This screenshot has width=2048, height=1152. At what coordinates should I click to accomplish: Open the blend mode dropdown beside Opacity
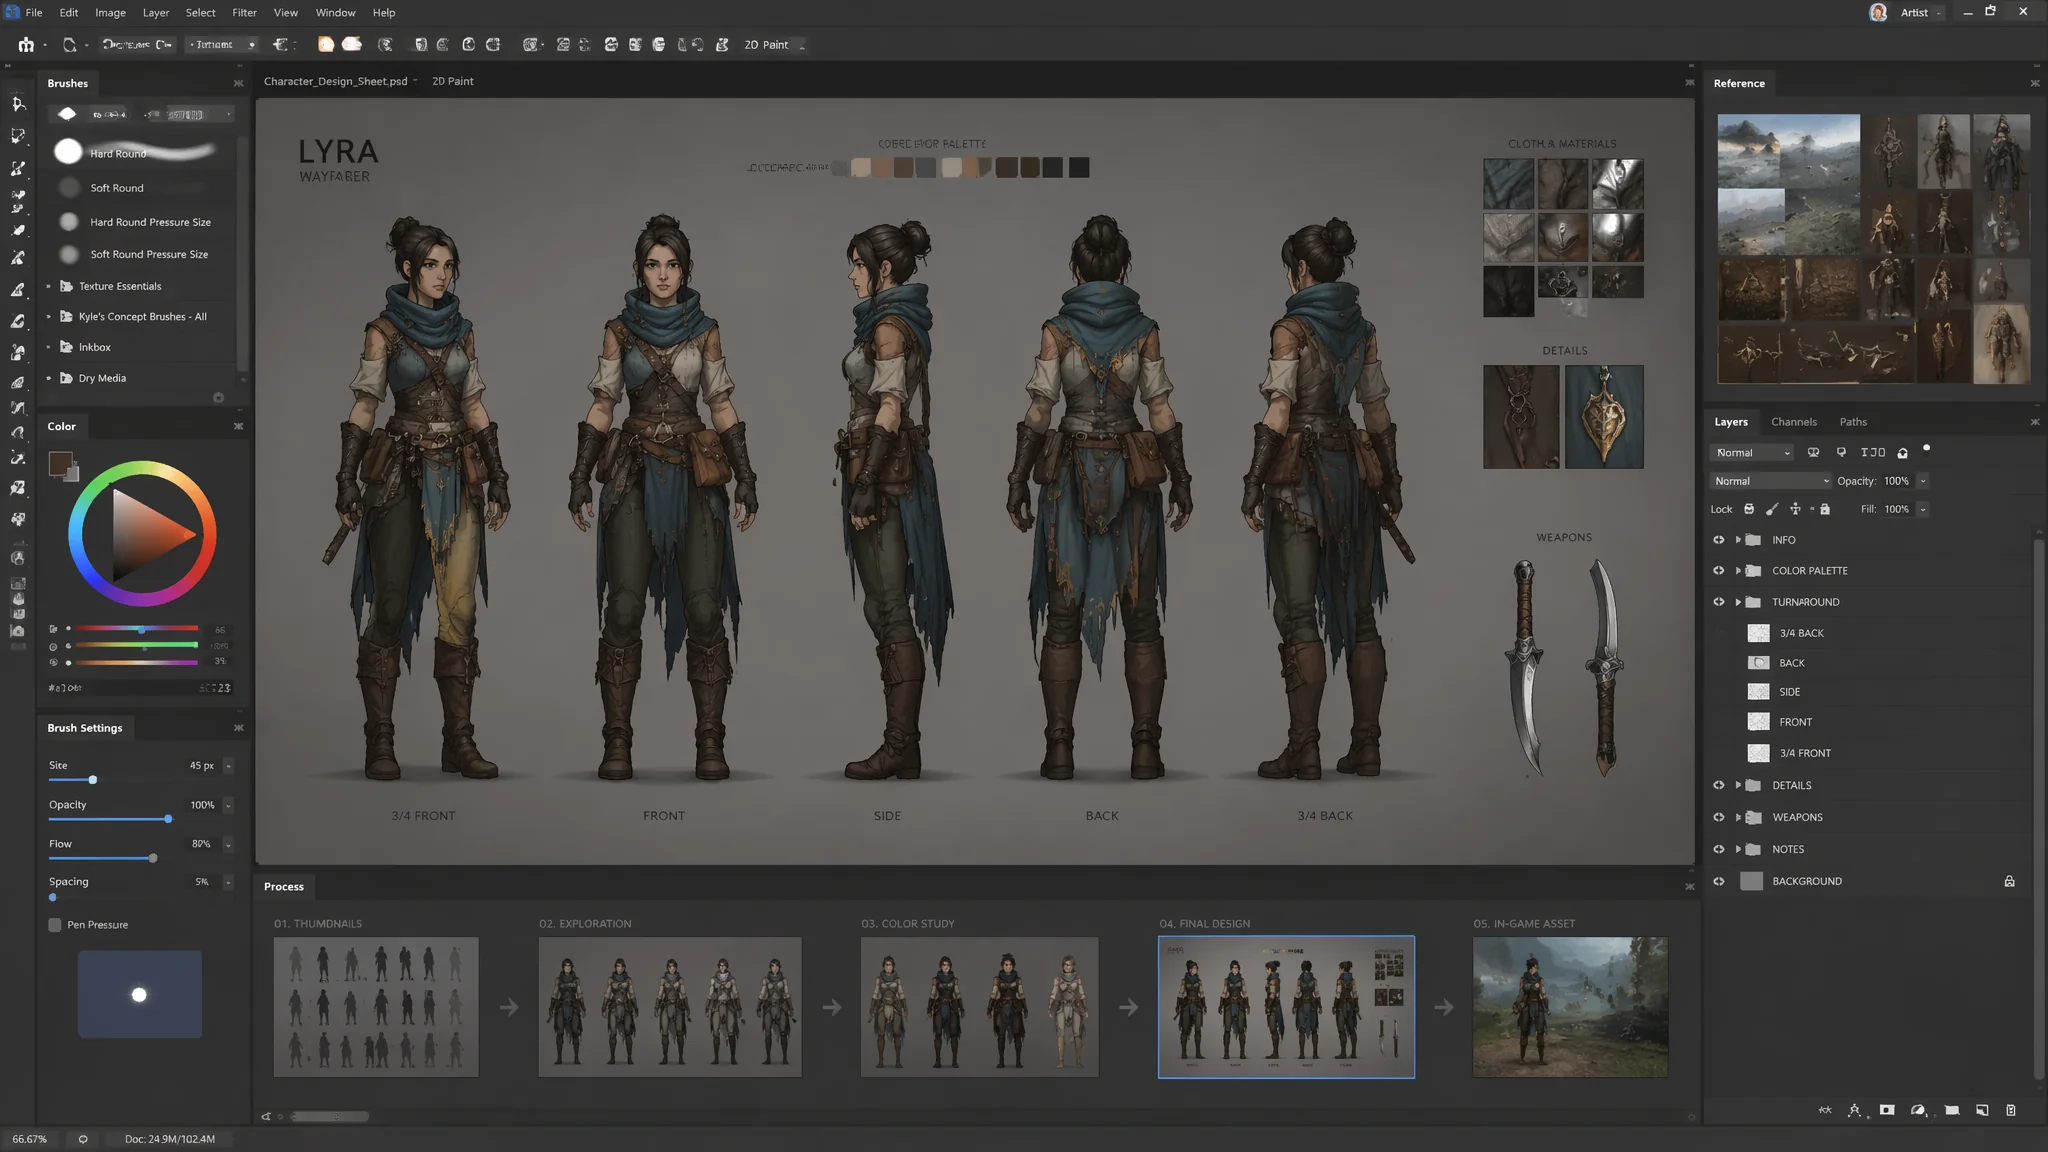pyautogui.click(x=1770, y=481)
